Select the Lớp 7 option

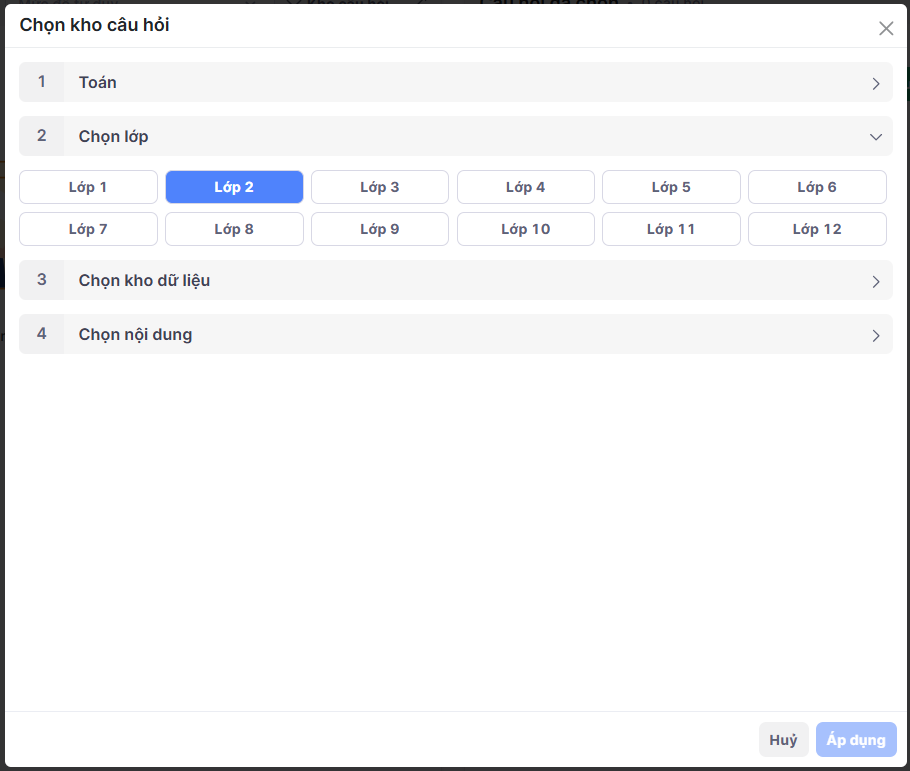(x=88, y=229)
